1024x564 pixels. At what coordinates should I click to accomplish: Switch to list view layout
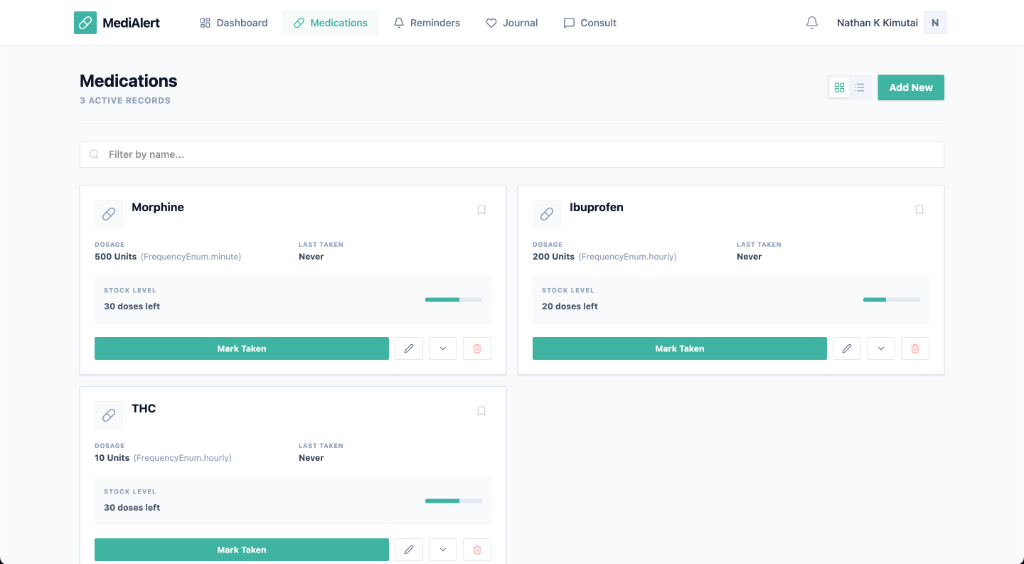tap(860, 88)
